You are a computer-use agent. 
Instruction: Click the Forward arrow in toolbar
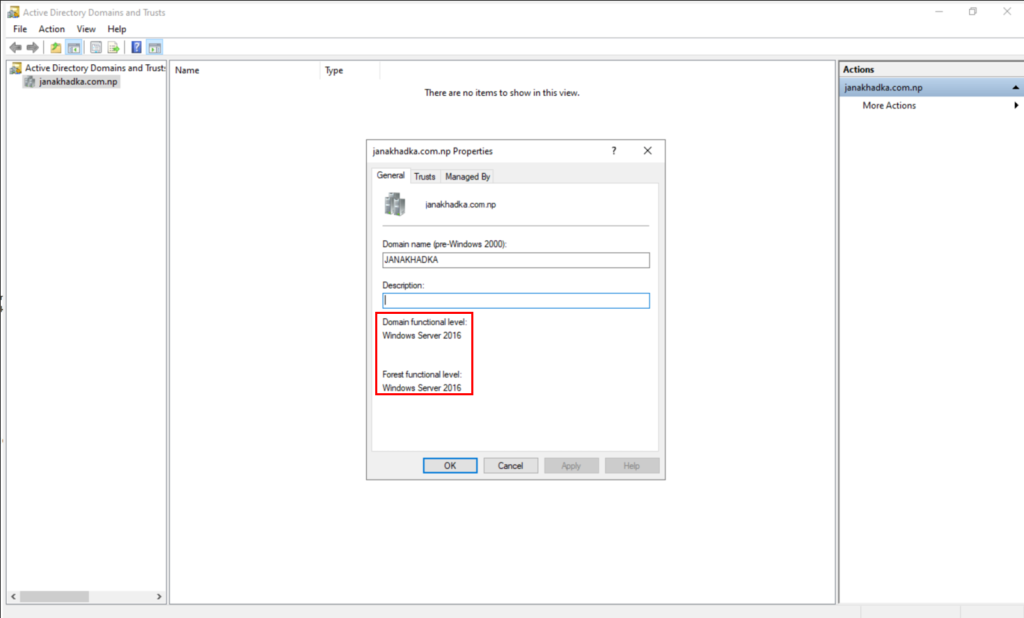point(32,48)
